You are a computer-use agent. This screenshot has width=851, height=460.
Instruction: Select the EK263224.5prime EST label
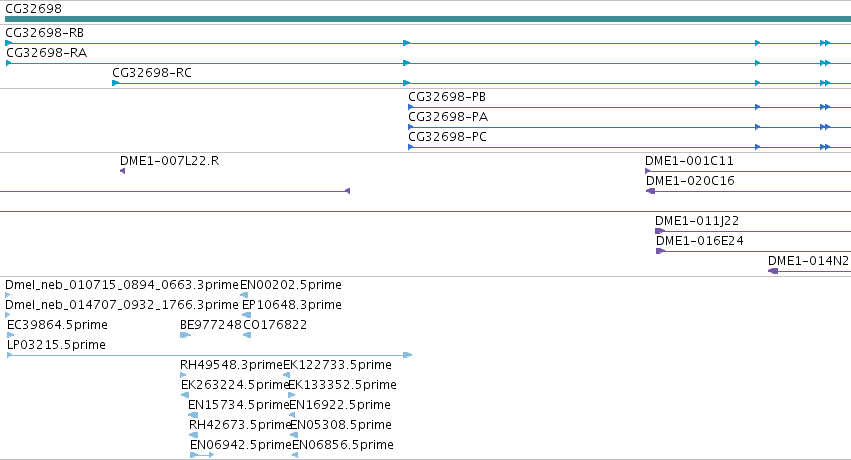point(234,385)
